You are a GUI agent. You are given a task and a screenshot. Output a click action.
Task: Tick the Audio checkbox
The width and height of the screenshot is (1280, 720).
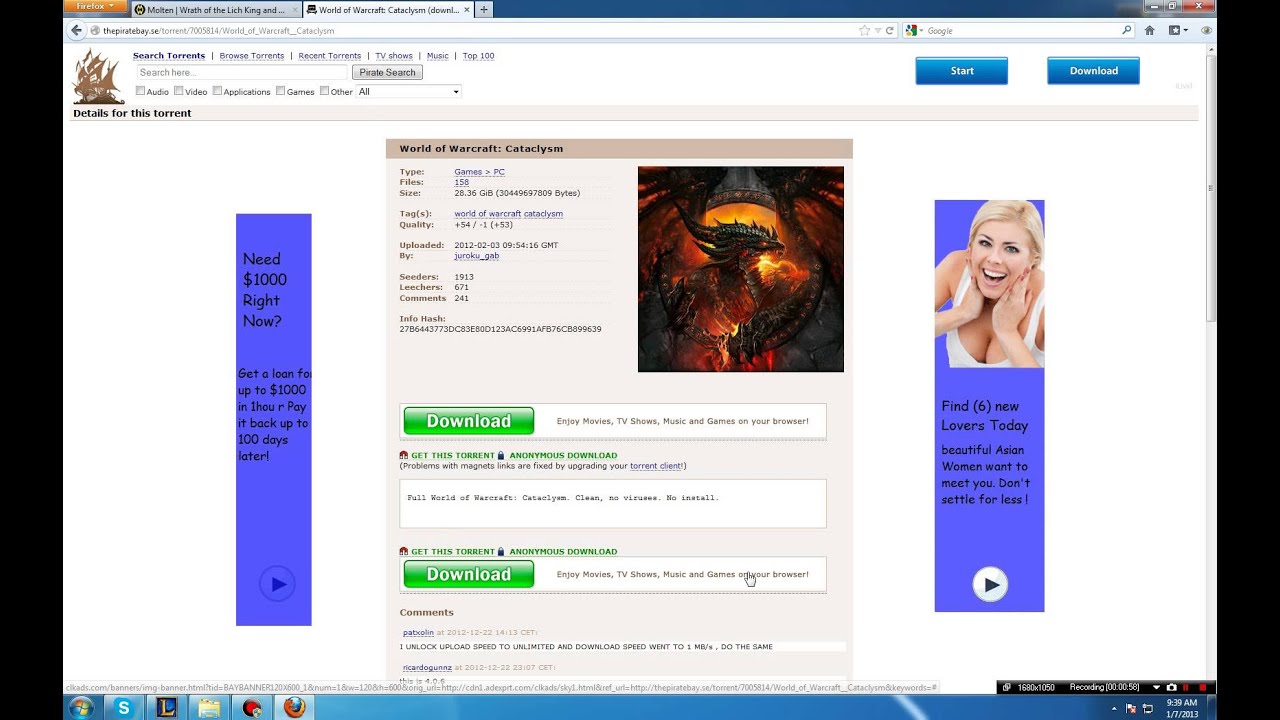pyautogui.click(x=141, y=91)
